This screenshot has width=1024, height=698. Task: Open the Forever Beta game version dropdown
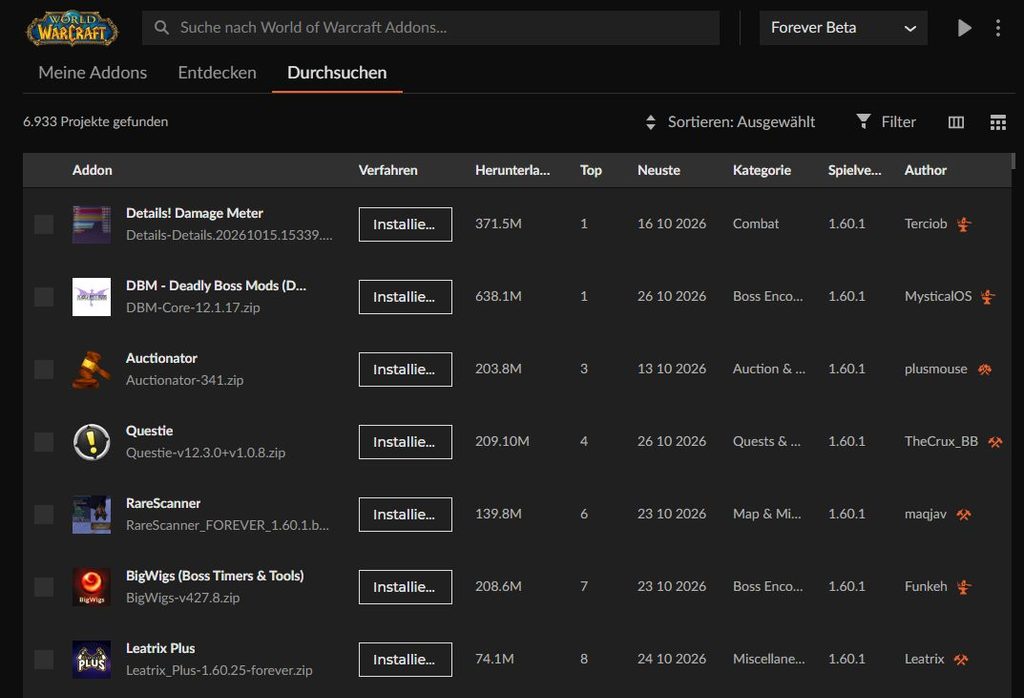(x=843, y=27)
